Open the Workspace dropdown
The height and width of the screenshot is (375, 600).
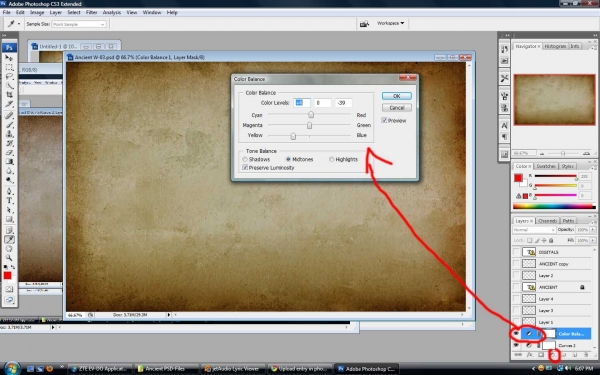pos(390,23)
